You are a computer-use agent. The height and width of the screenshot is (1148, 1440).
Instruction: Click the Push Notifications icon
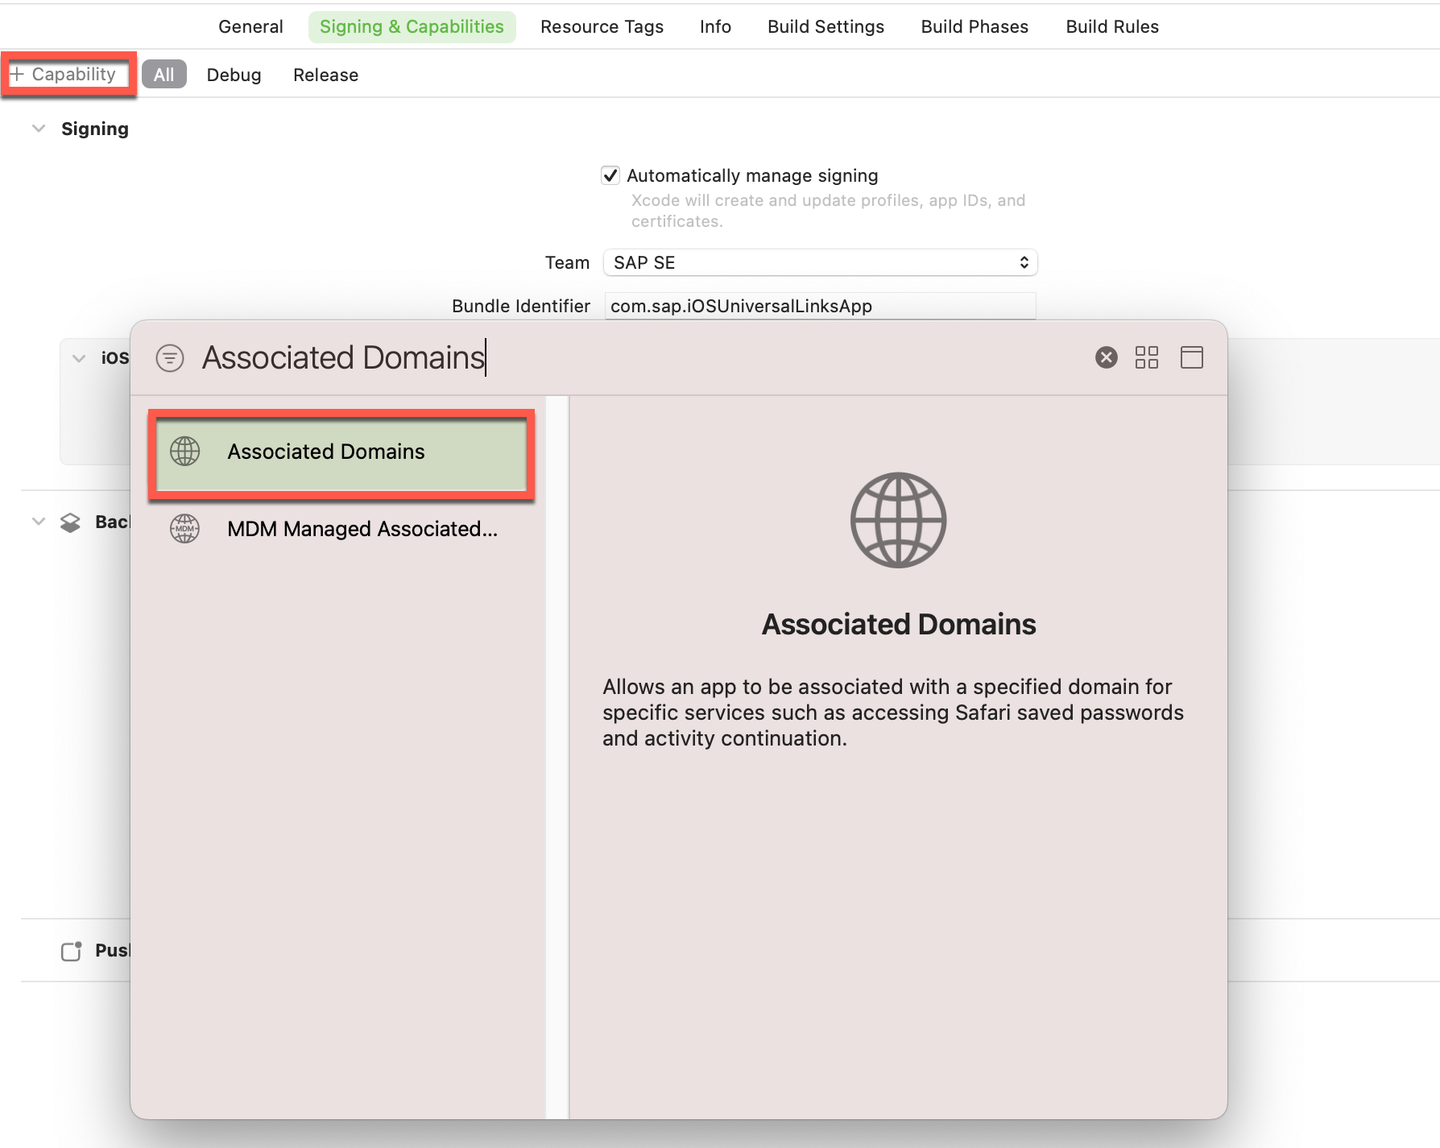(71, 951)
